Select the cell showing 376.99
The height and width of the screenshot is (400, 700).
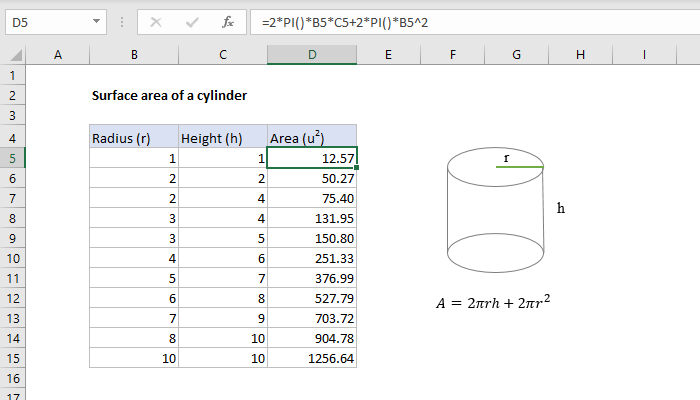(x=312, y=279)
